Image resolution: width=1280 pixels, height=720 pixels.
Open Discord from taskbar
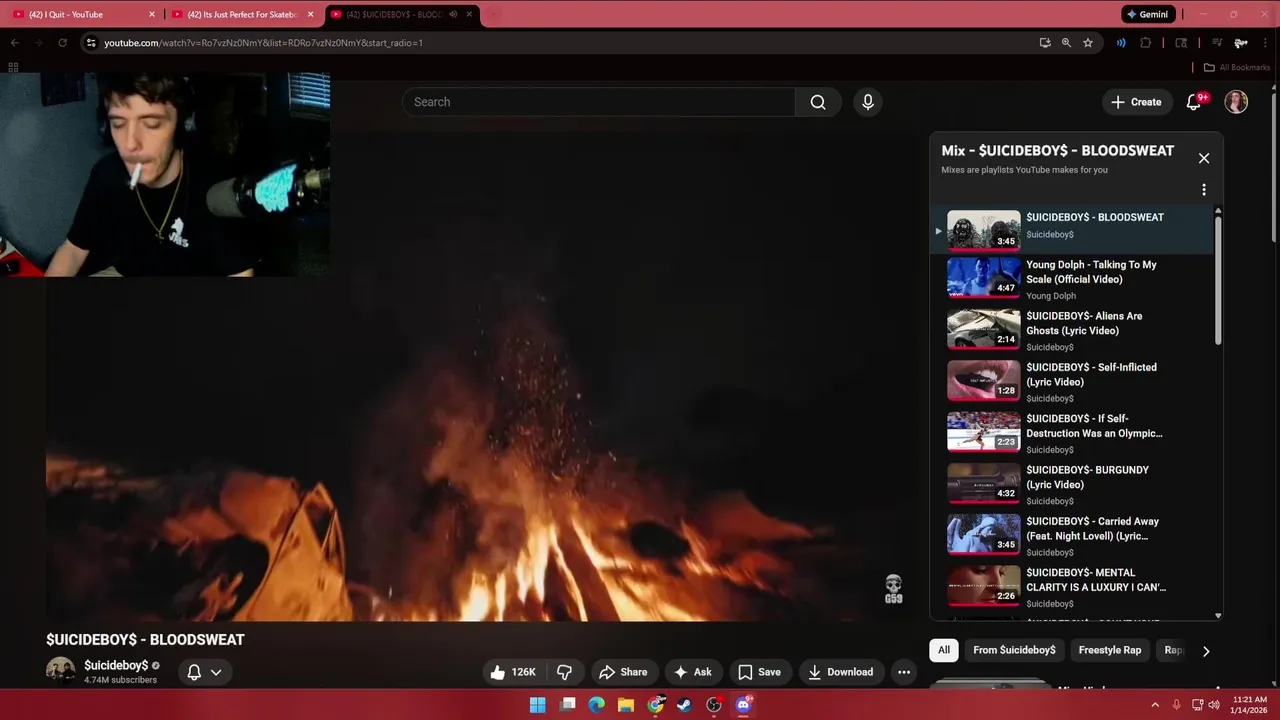point(743,705)
